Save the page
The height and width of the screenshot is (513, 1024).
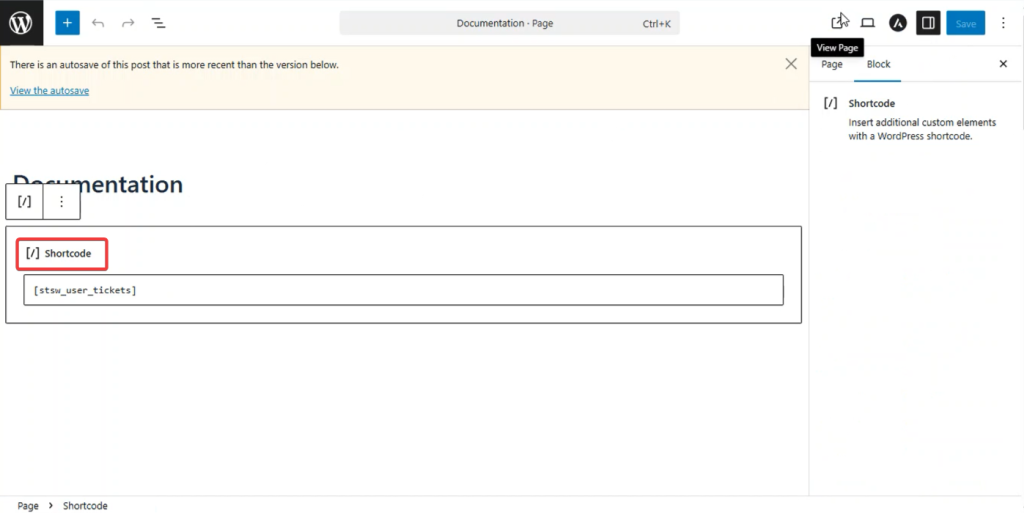(x=966, y=23)
